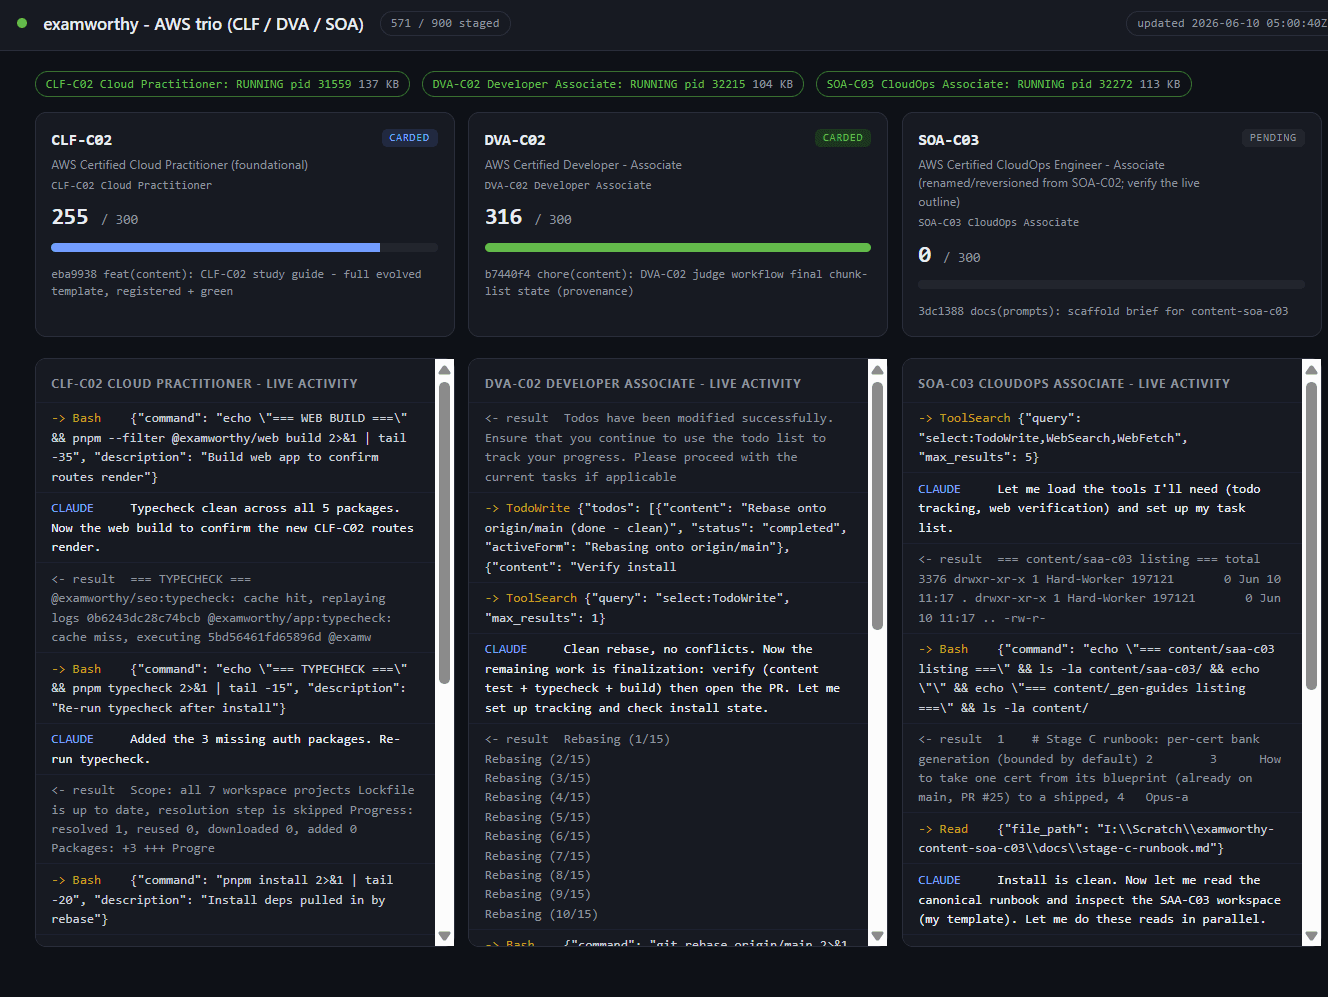Click the 255 / 300 count

[95, 217]
